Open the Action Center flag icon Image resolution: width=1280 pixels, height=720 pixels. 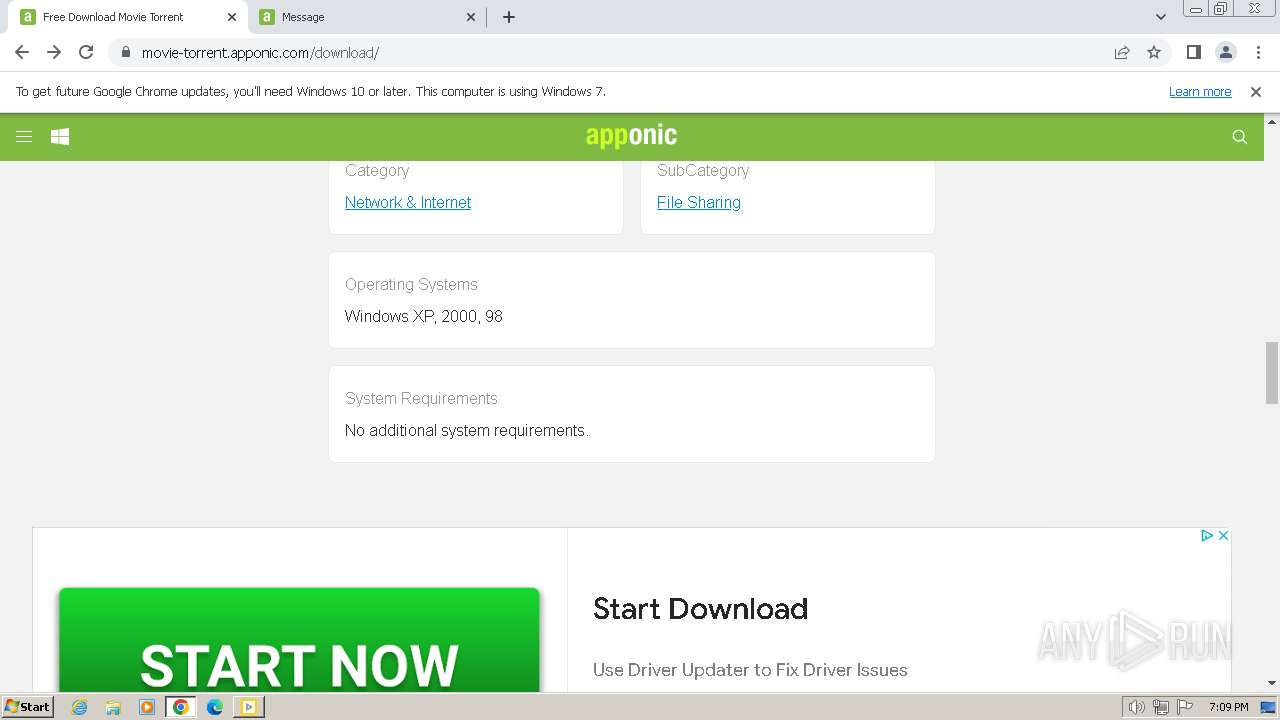tap(1185, 707)
